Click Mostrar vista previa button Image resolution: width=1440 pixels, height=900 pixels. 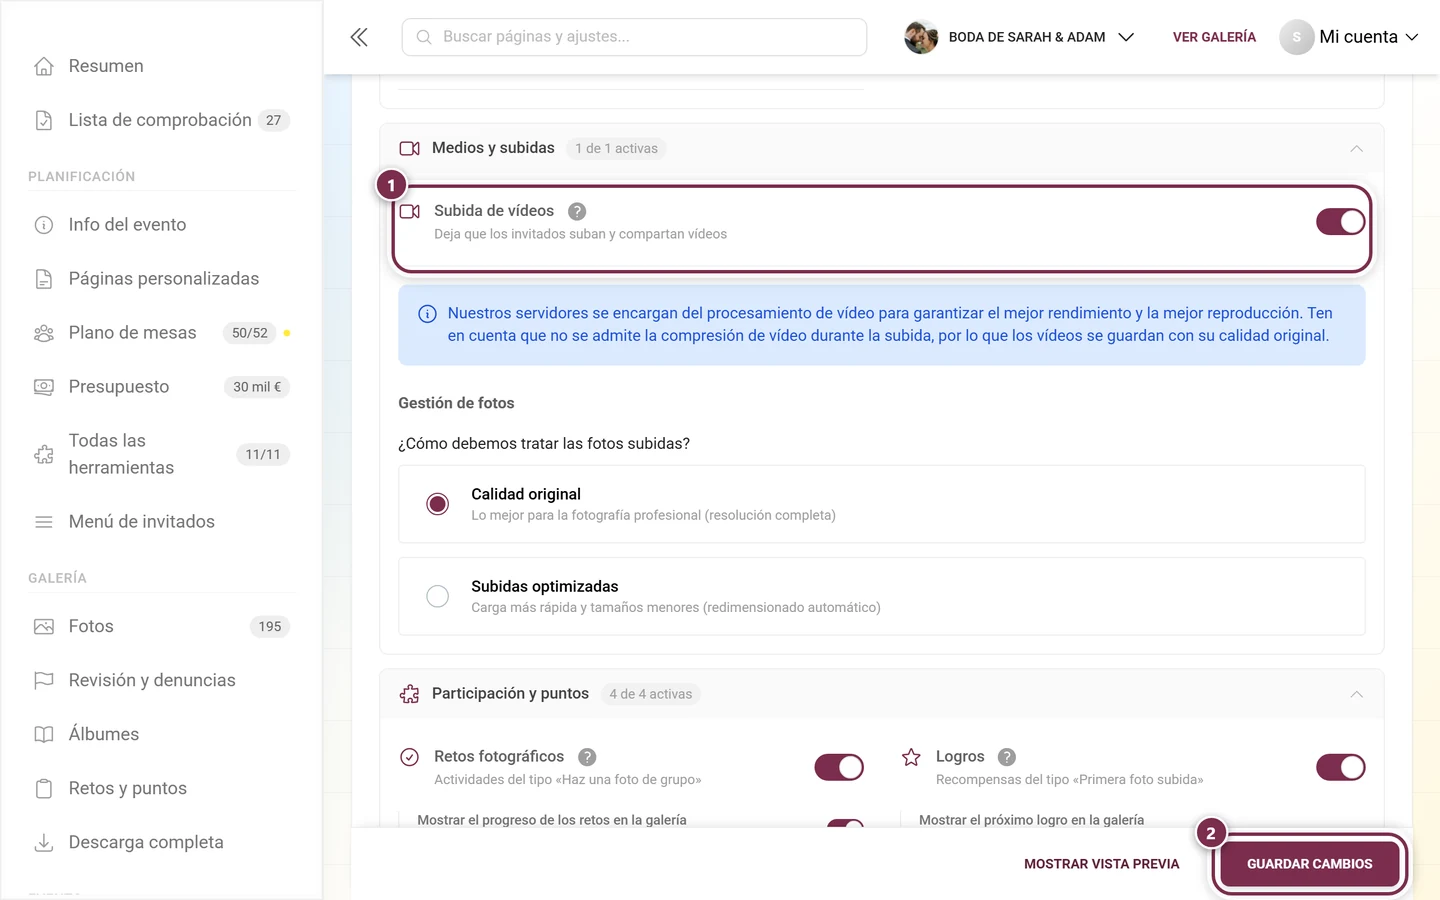point(1101,864)
